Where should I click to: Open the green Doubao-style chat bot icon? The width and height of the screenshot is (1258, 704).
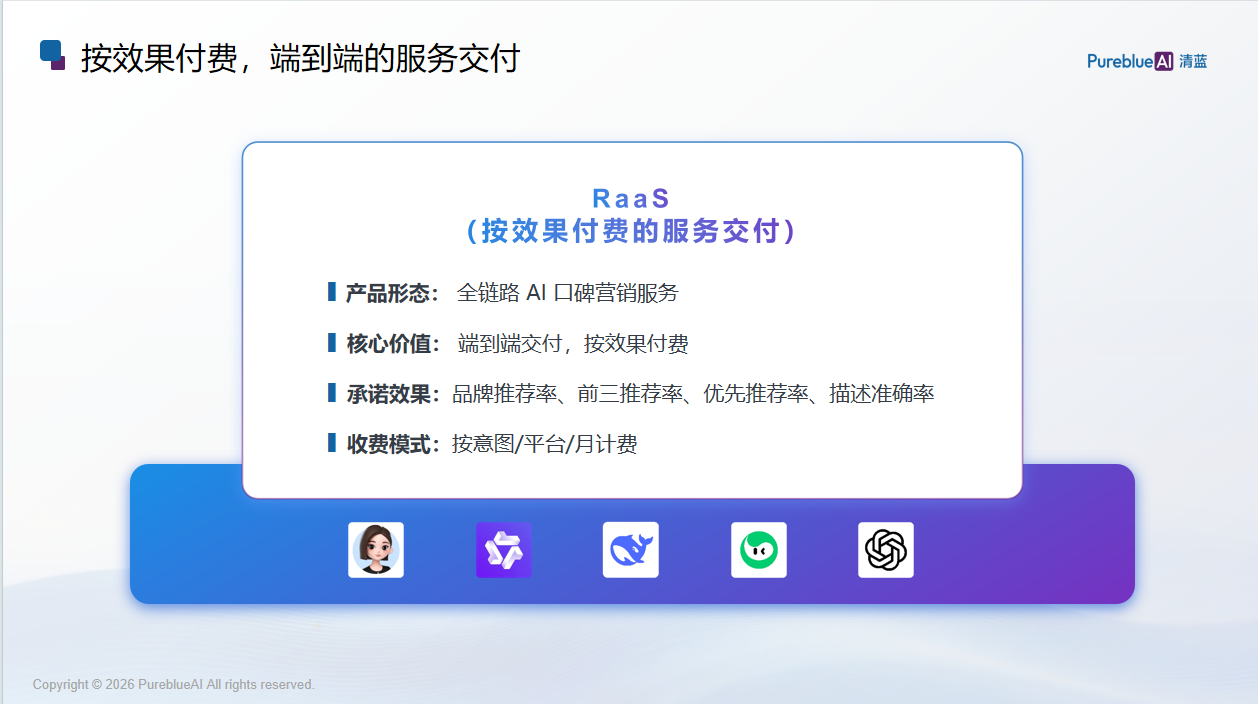[x=759, y=550]
